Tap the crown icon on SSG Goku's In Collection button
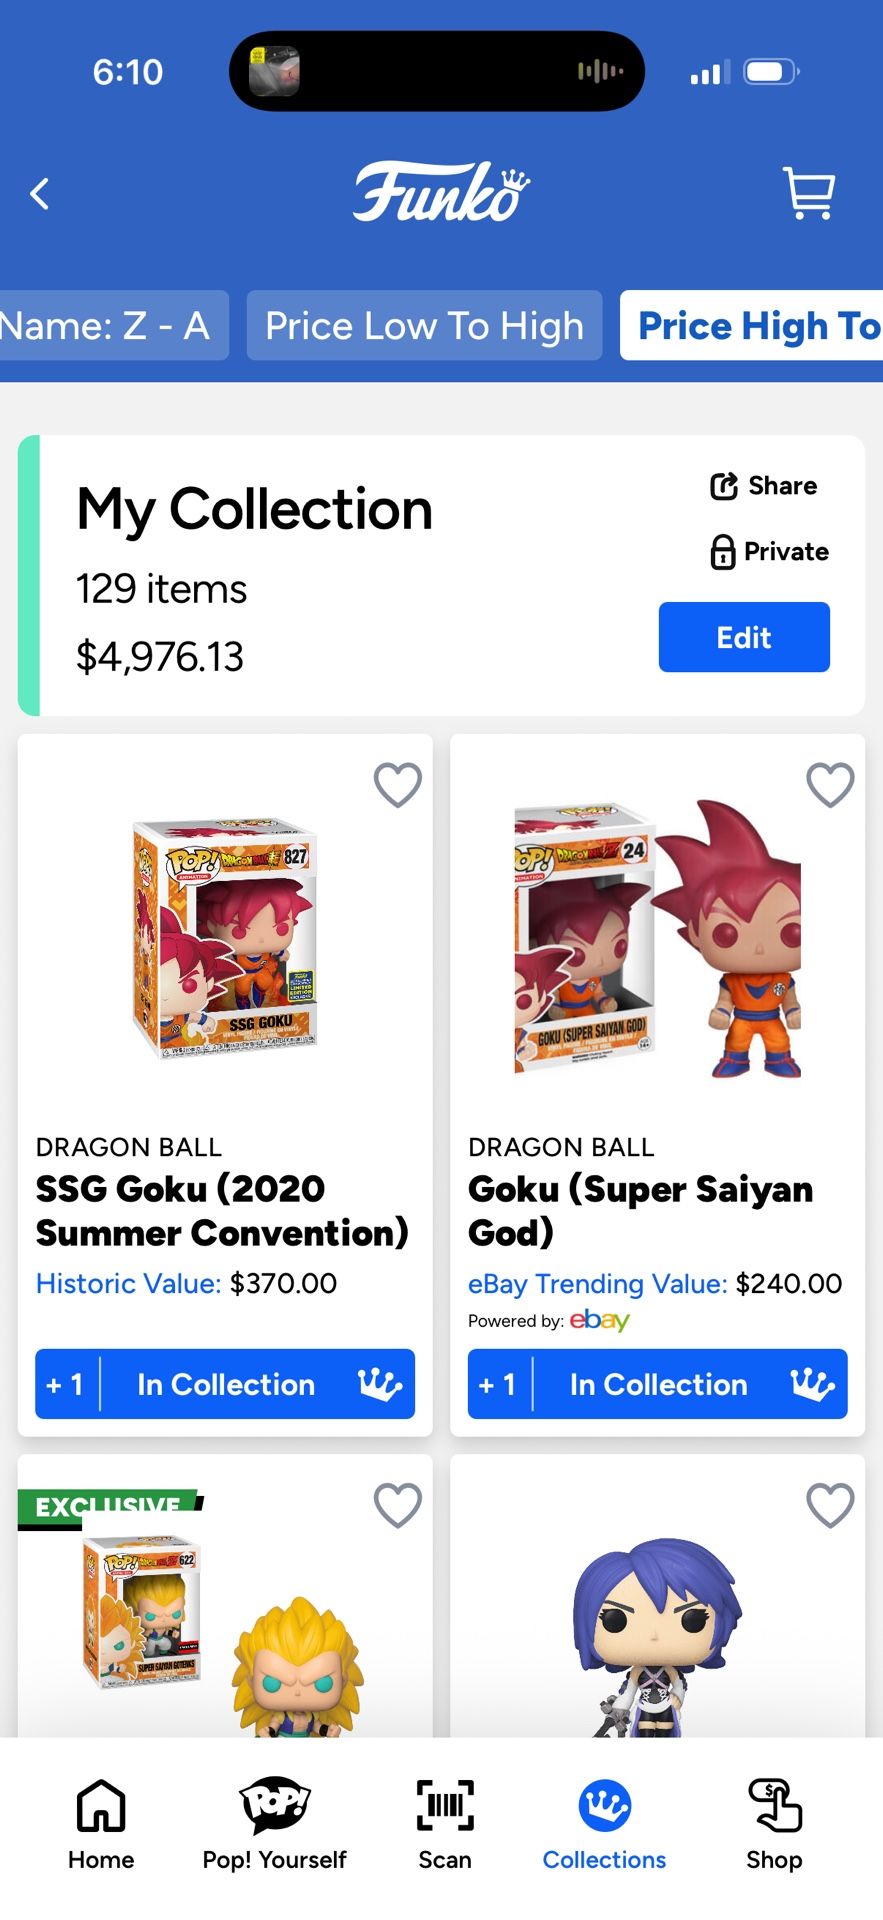The width and height of the screenshot is (883, 1920). click(380, 1384)
